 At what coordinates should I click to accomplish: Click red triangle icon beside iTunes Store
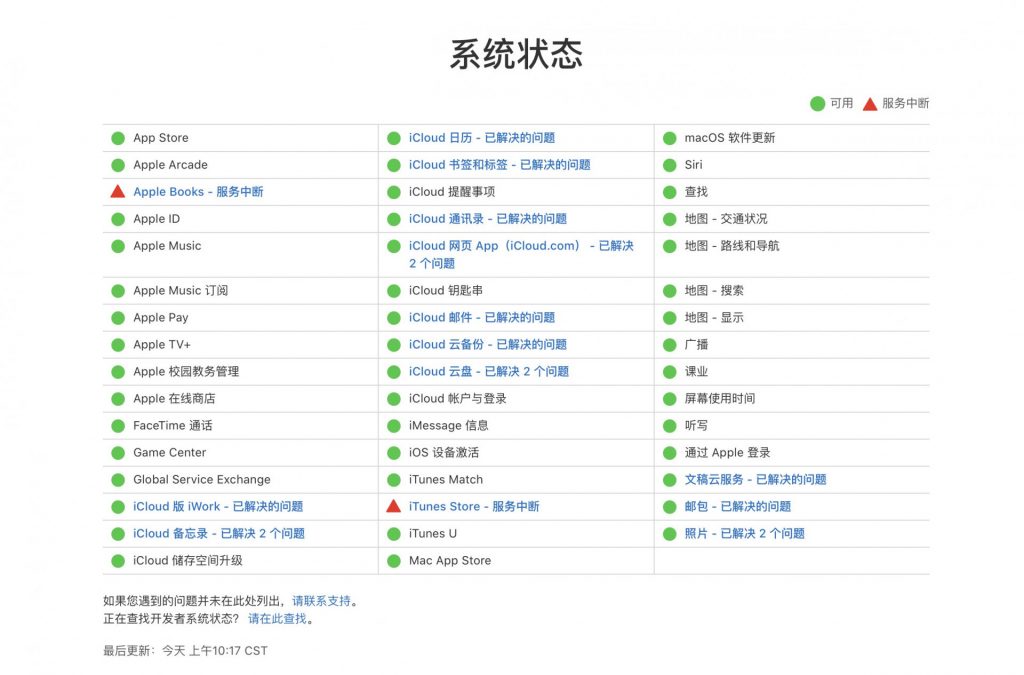(x=394, y=506)
